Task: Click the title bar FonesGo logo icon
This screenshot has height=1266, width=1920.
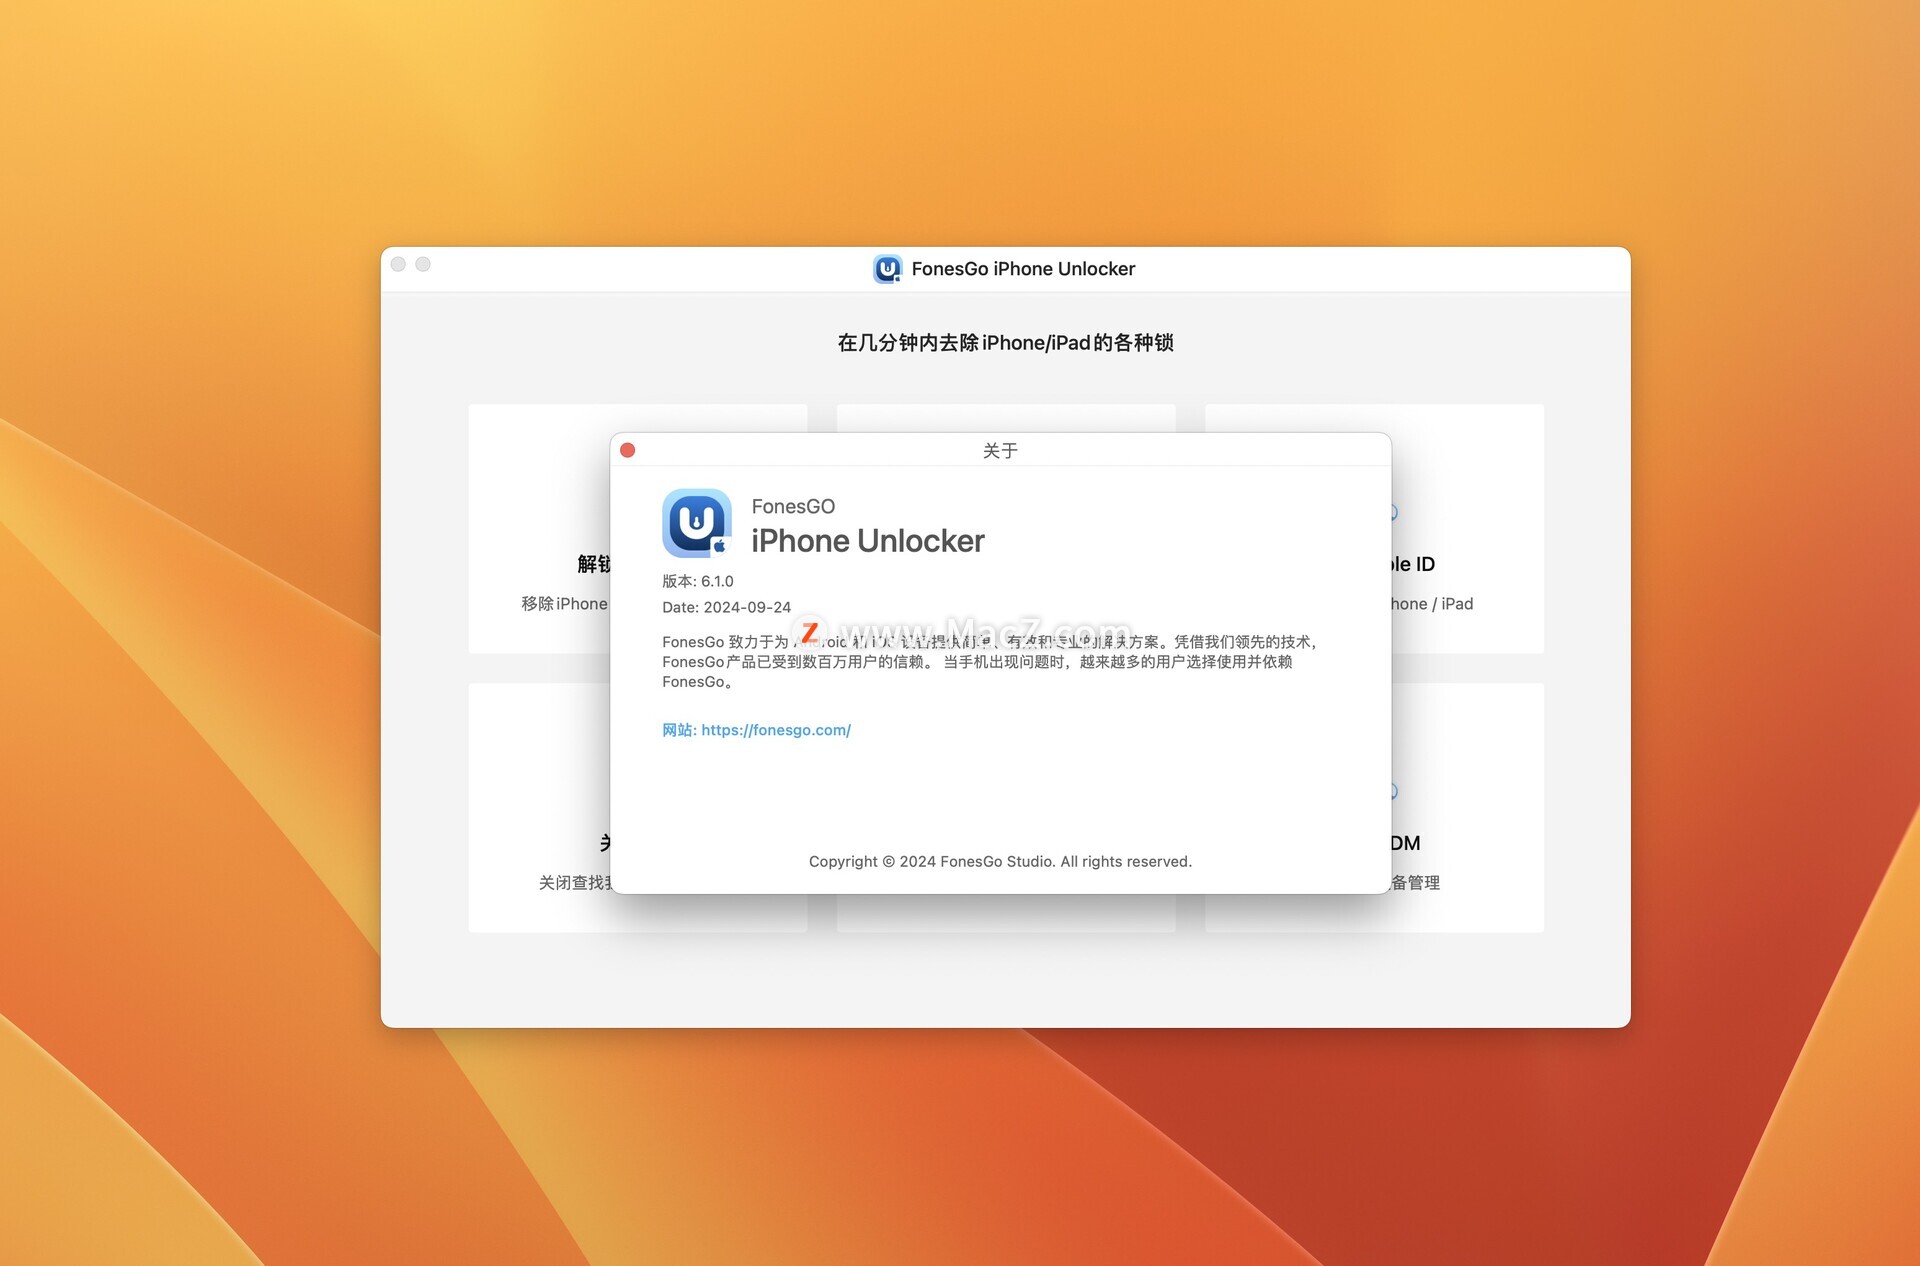Action: [x=887, y=269]
